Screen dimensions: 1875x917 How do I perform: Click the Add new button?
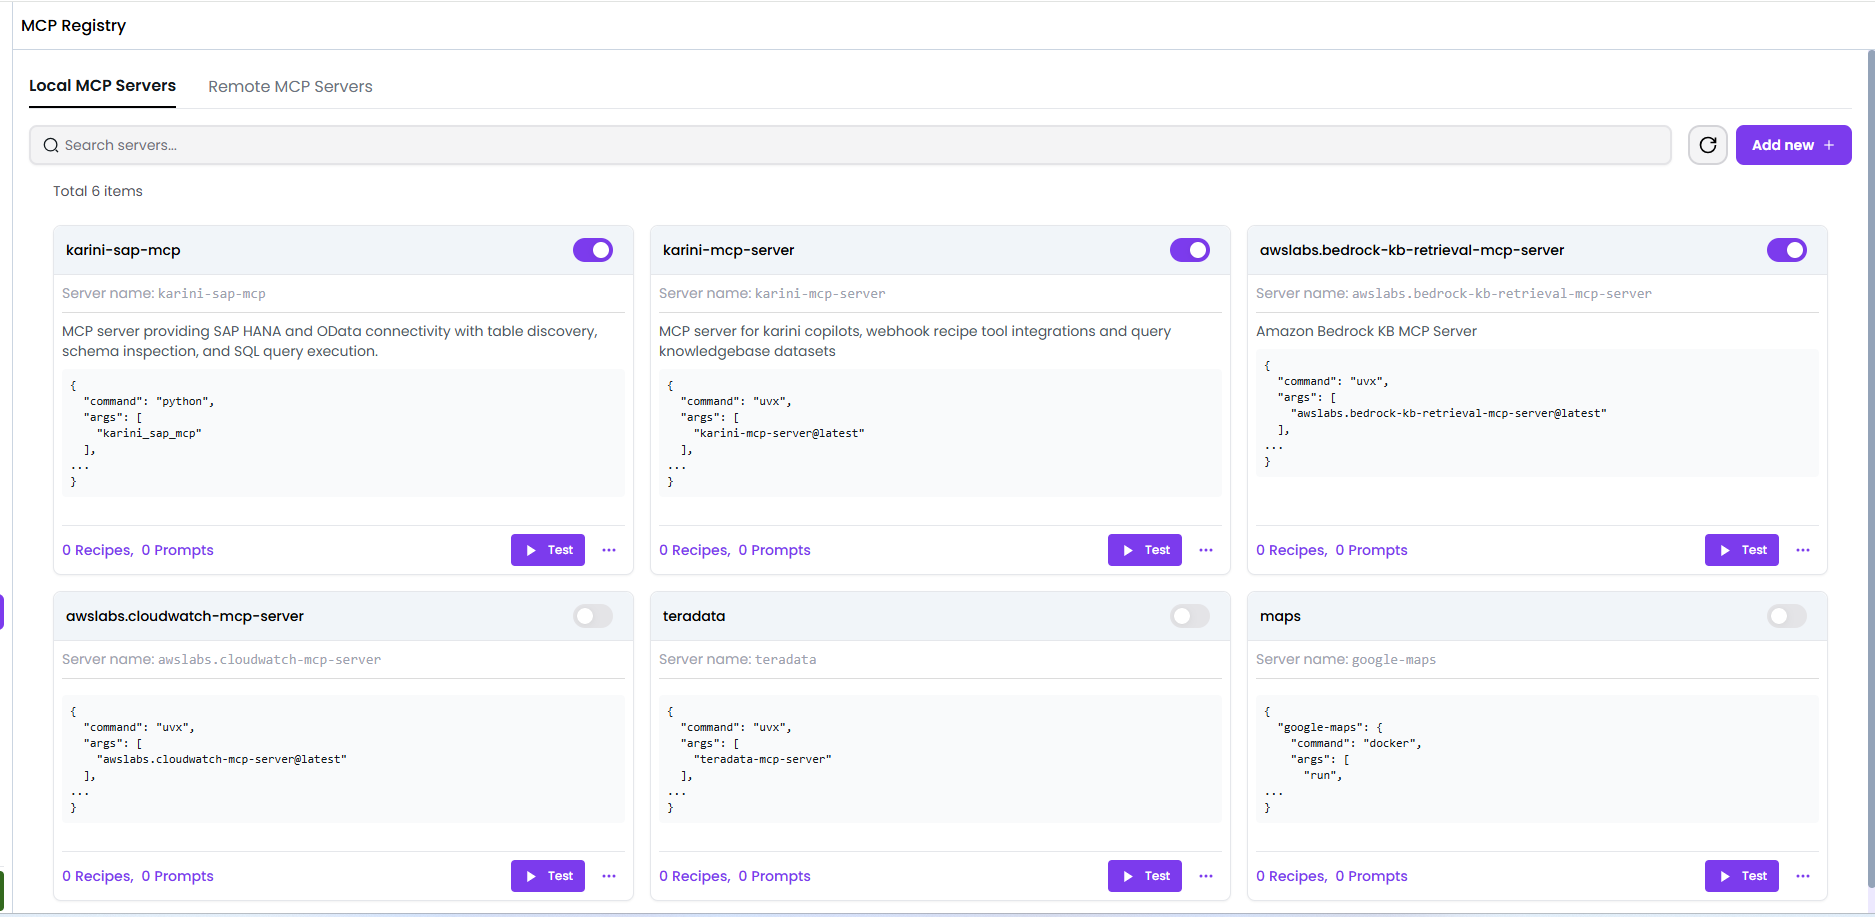point(1793,145)
